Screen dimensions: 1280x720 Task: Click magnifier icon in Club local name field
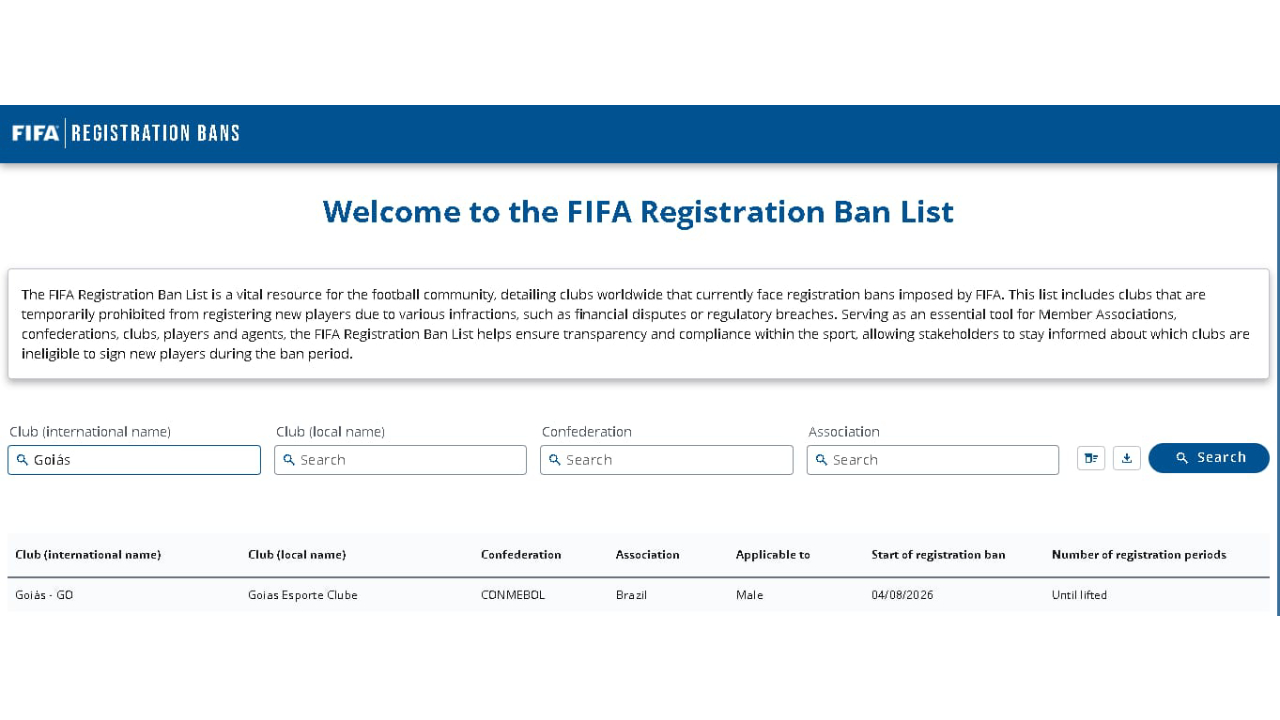289,460
